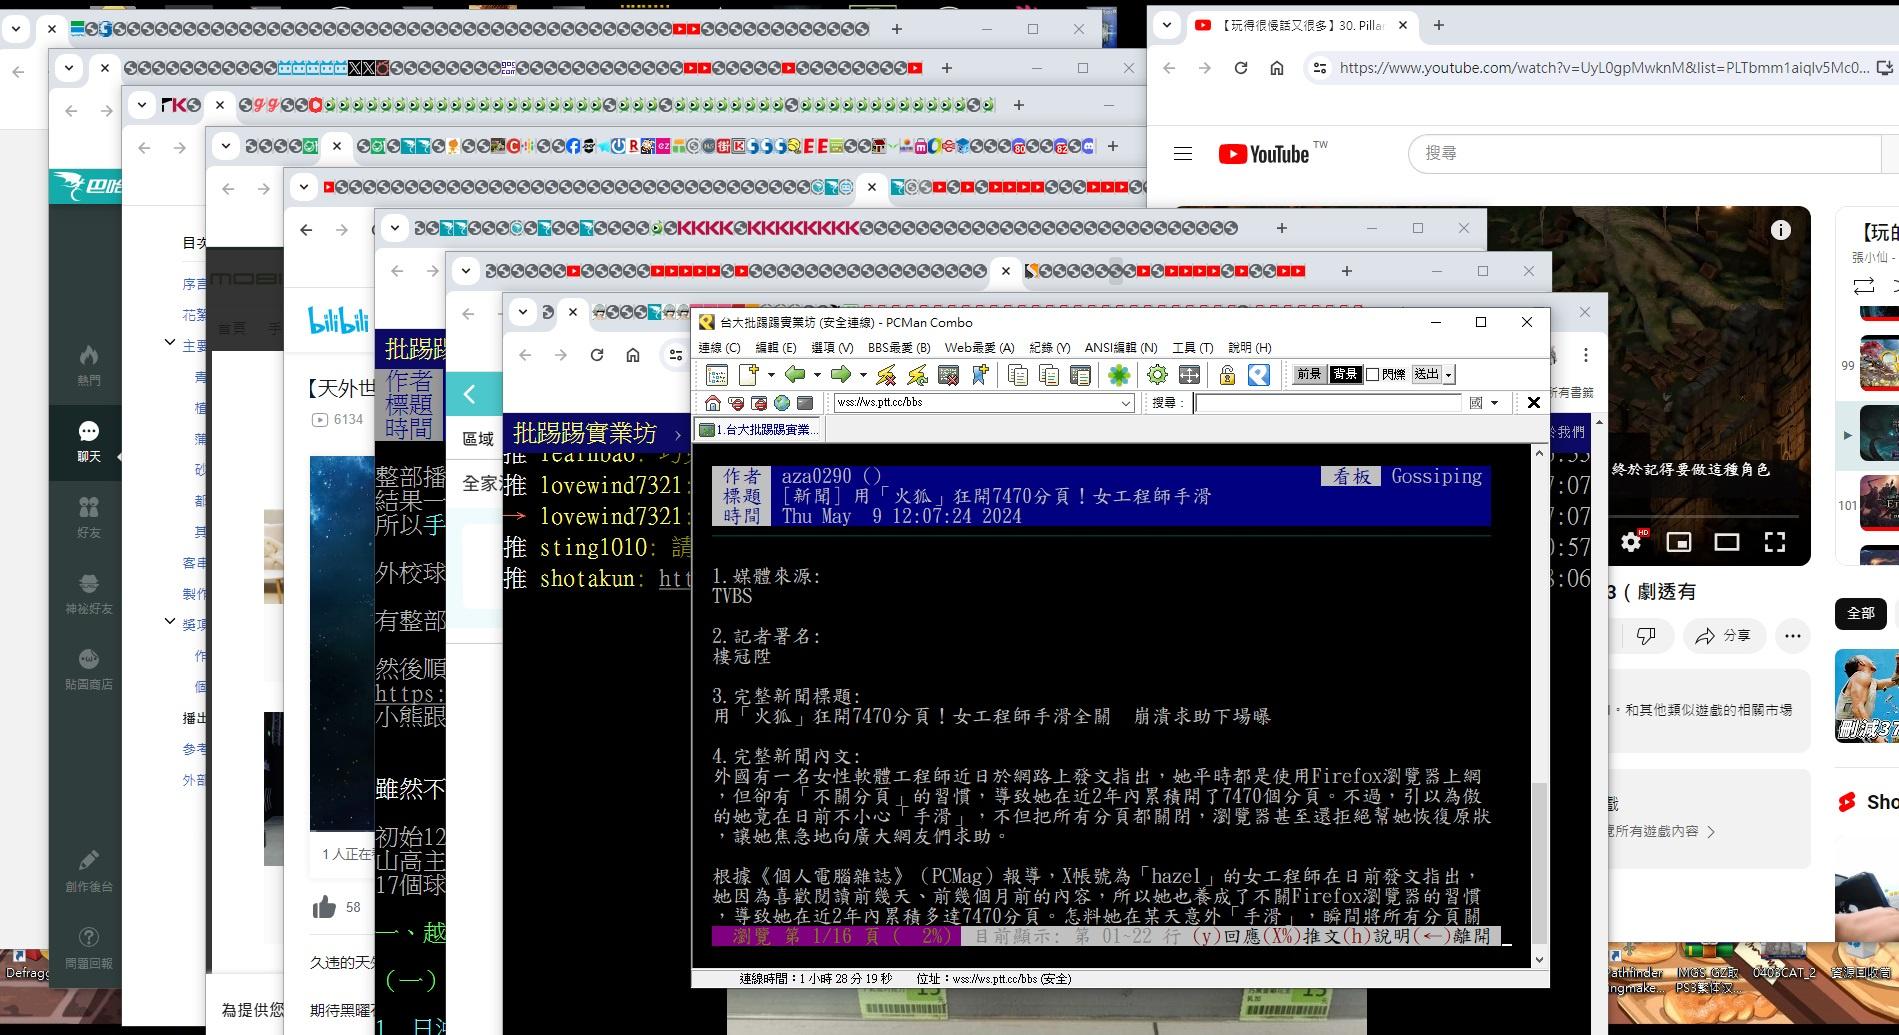Image resolution: width=1899 pixels, height=1035 pixels.
Task: Click the paste icon in PCMan toolbar
Action: tap(1049, 375)
